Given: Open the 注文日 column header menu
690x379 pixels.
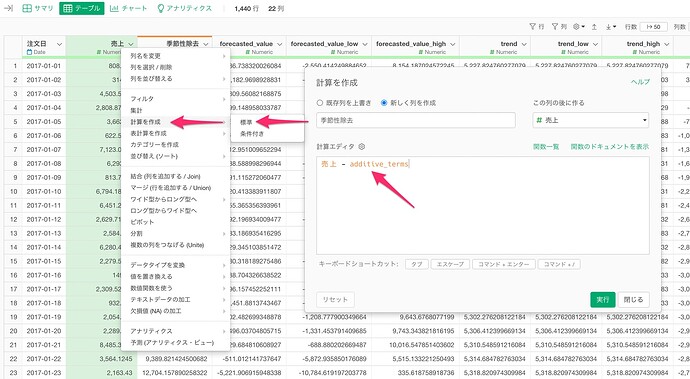Looking at the screenshot, I should [x=59, y=44].
